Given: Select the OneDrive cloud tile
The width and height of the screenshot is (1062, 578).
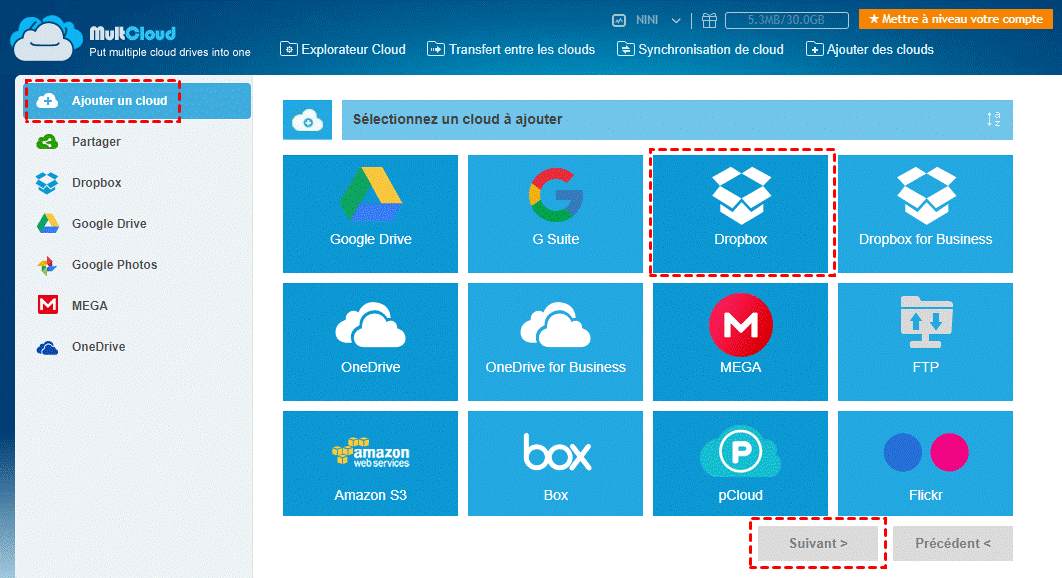Looking at the screenshot, I should pos(370,342).
